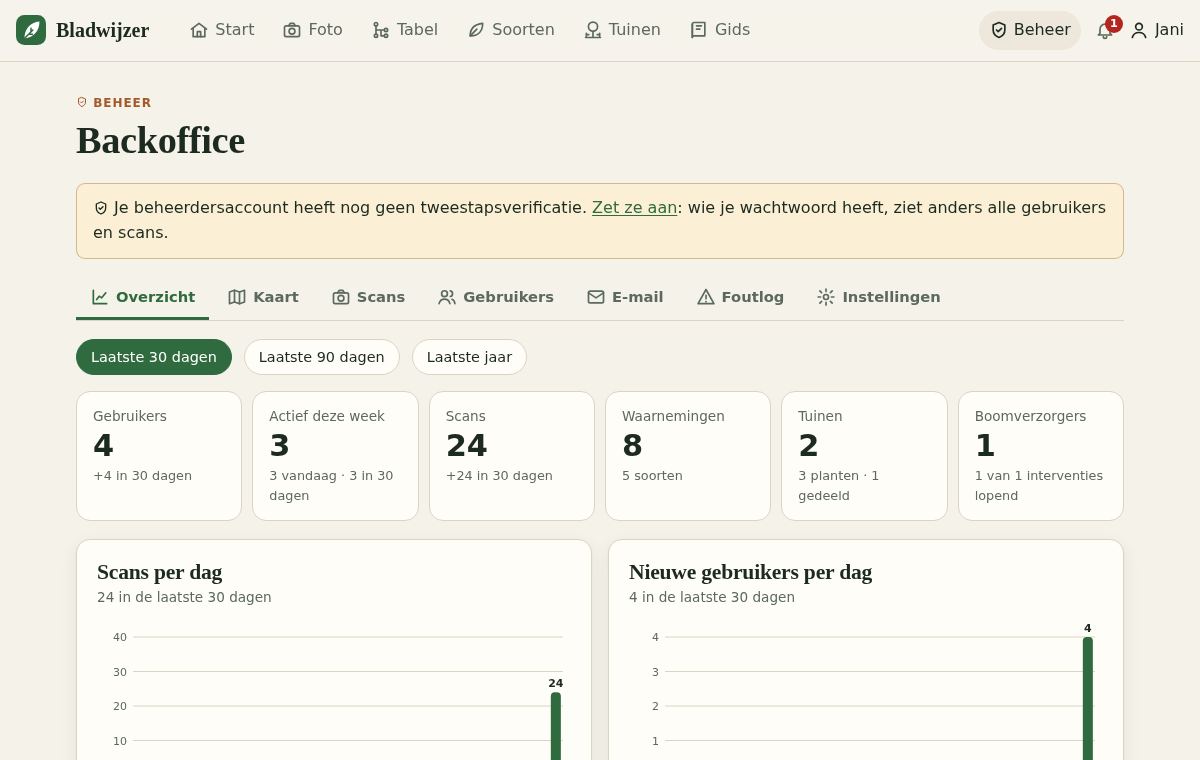Go to the Foto page
1200x760 pixels.
(x=313, y=30)
